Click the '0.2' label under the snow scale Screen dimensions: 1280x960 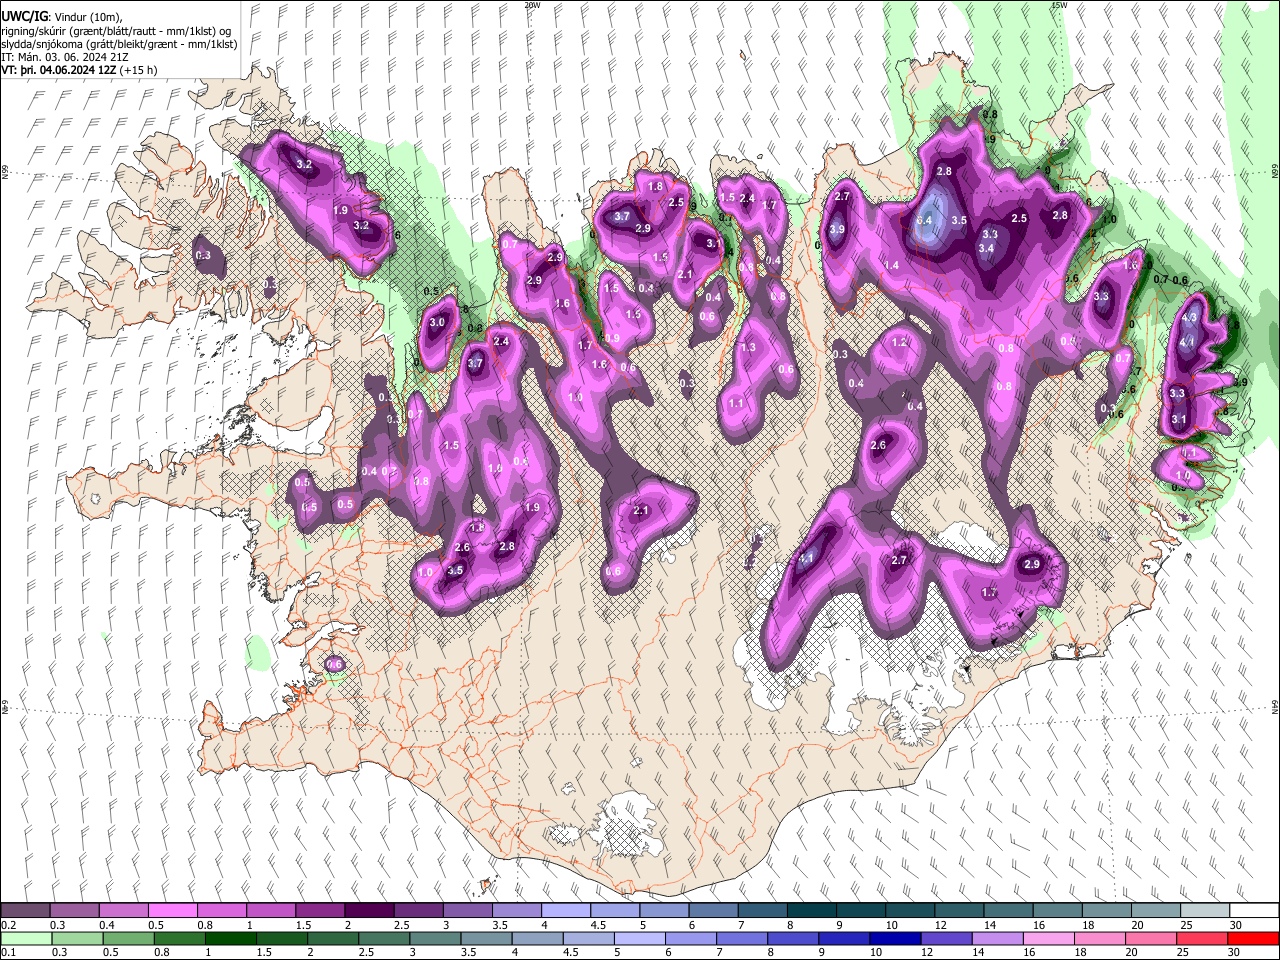pyautogui.click(x=8, y=925)
